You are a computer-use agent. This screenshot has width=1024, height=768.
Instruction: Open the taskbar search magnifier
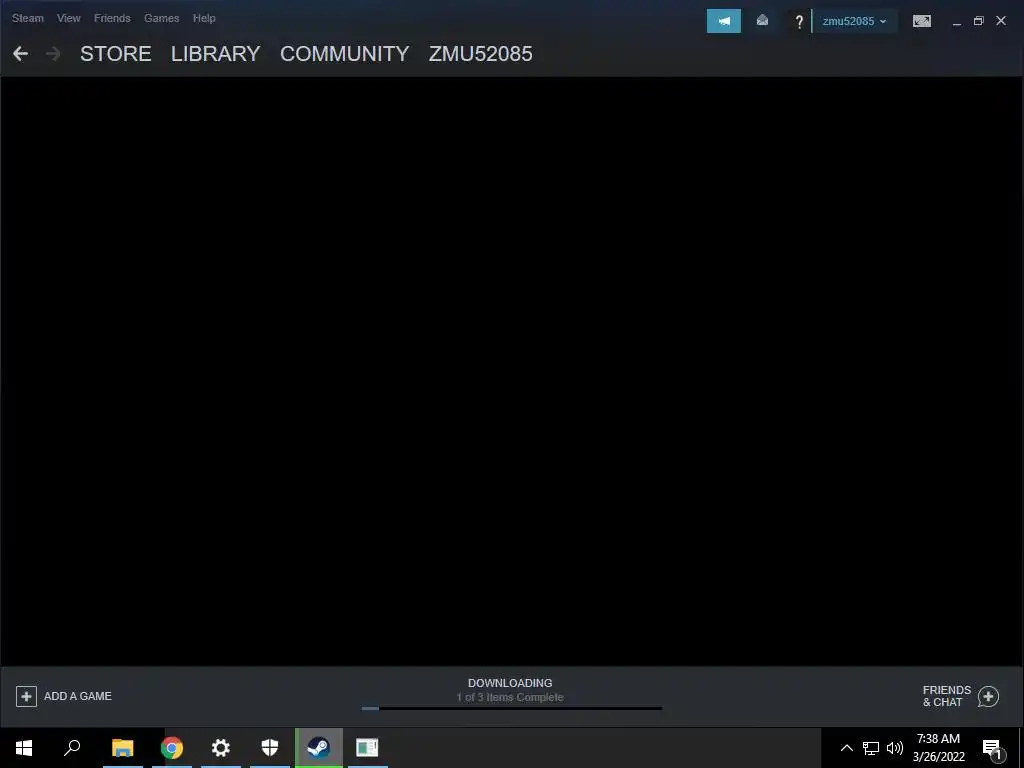pyautogui.click(x=72, y=748)
